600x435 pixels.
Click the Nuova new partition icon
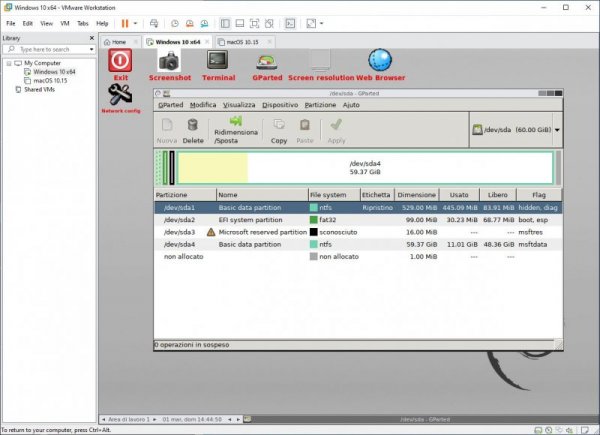click(x=167, y=125)
